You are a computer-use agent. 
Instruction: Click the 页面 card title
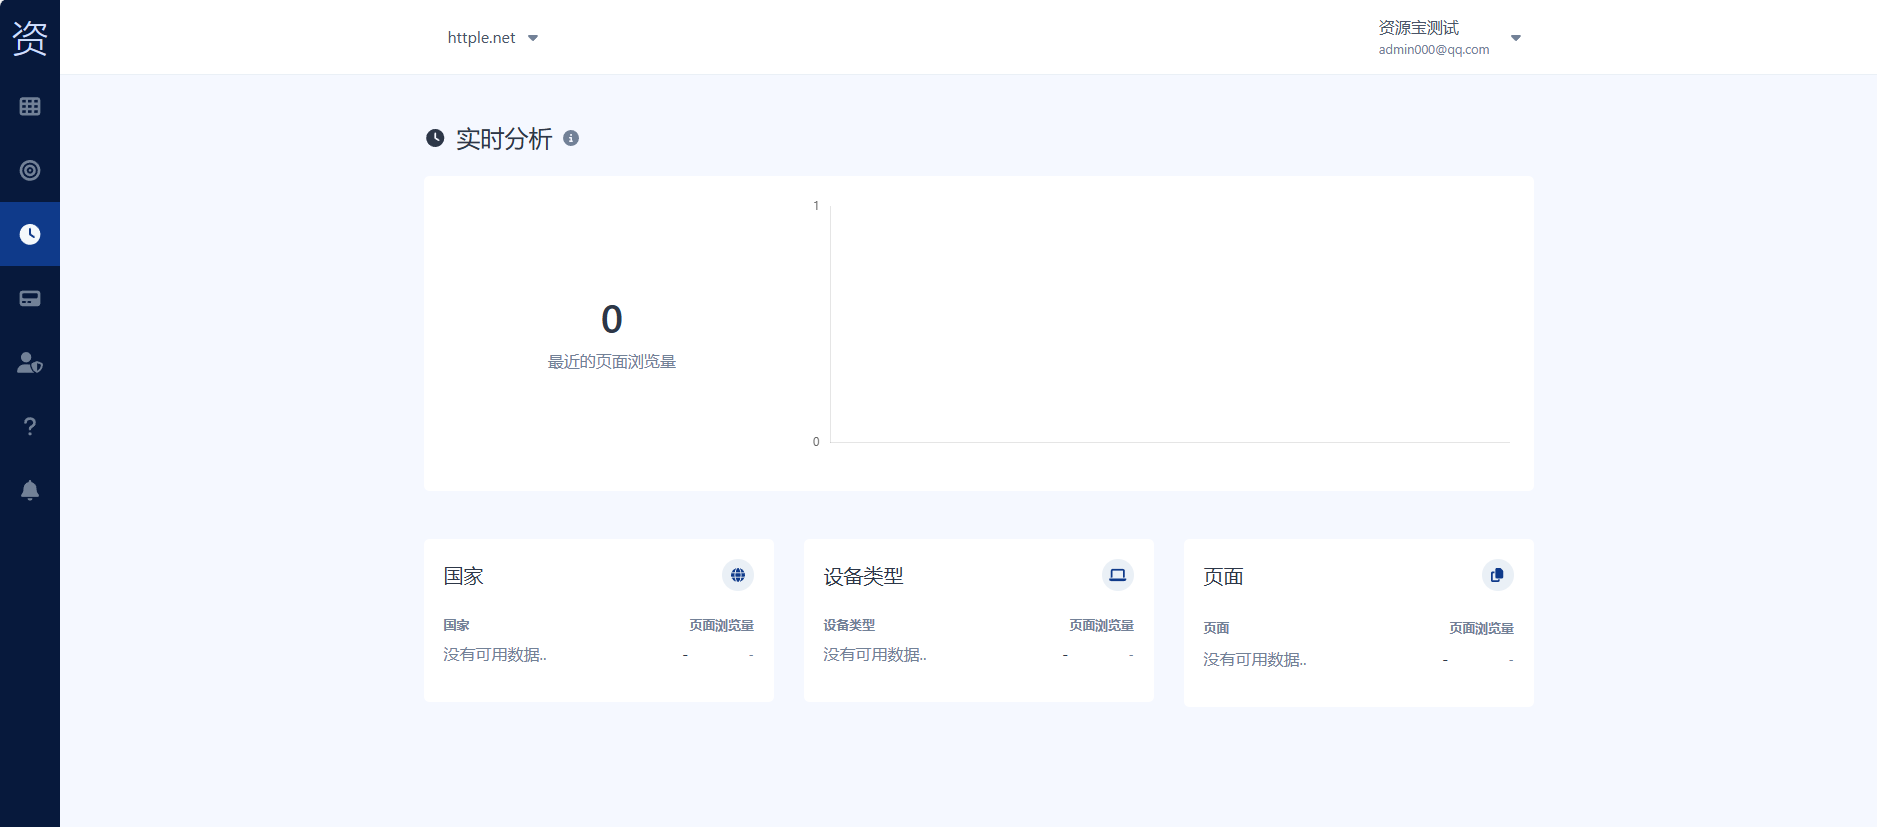(x=1223, y=576)
